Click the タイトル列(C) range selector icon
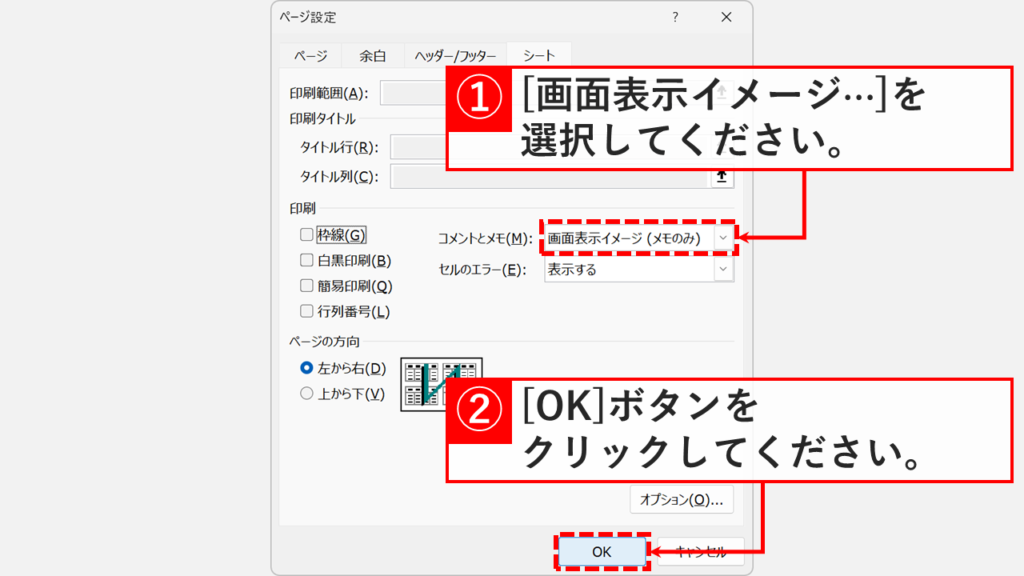 [x=722, y=176]
